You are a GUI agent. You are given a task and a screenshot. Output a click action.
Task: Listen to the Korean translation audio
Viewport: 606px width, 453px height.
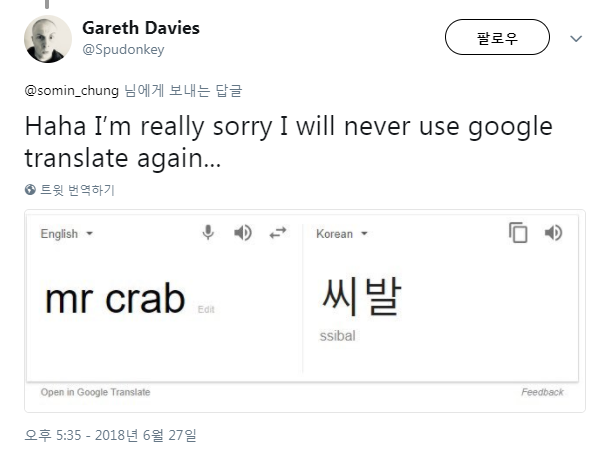click(553, 233)
